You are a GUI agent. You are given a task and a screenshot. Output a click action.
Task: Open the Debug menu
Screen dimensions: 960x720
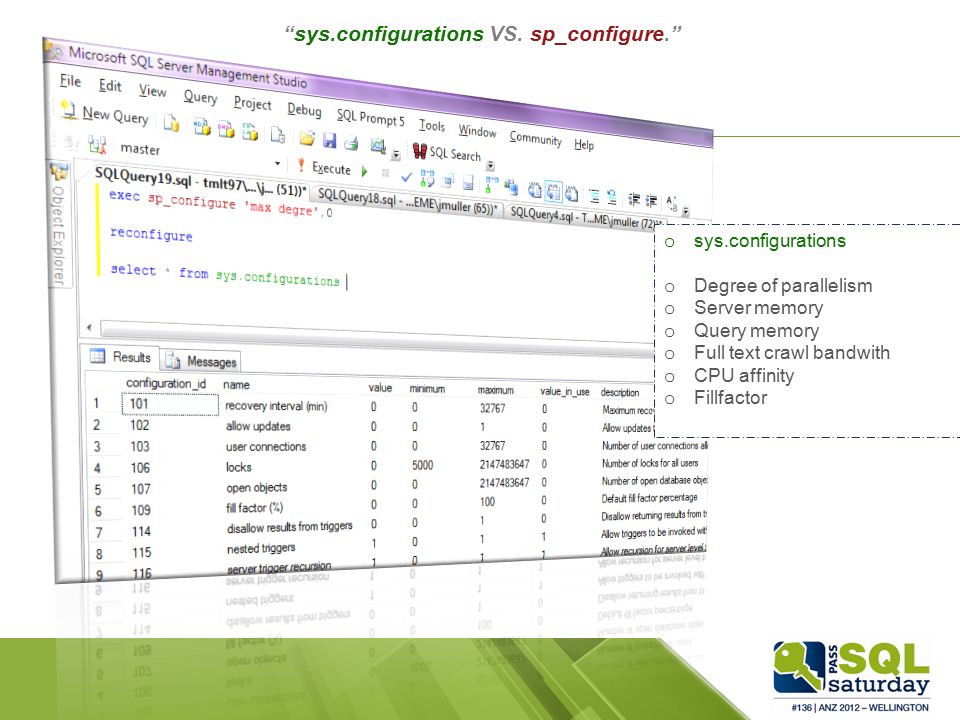[x=304, y=110]
